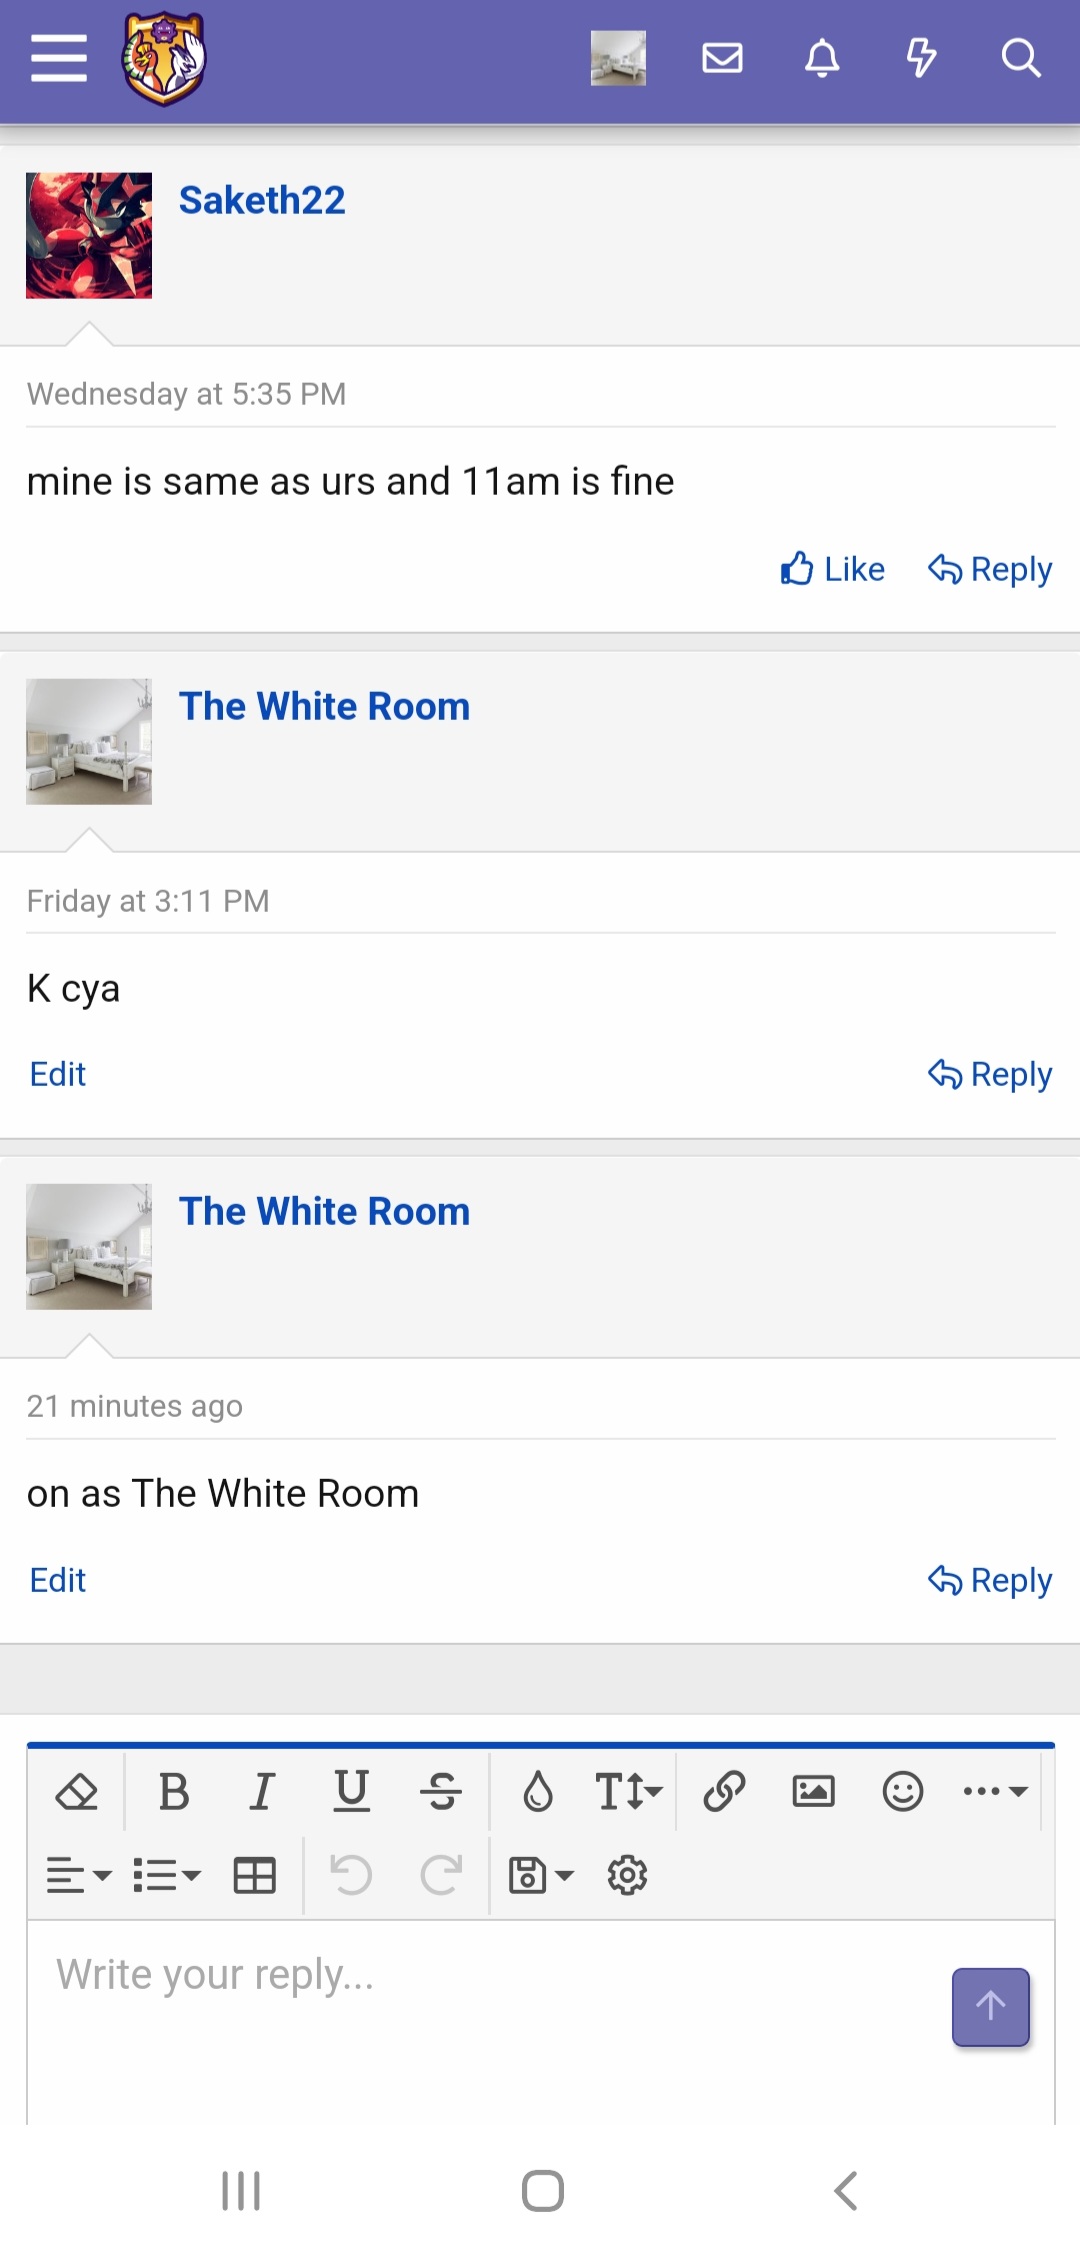This screenshot has height=2246, width=1080.
Task: Insert a link with the chain icon
Action: click(x=724, y=1792)
